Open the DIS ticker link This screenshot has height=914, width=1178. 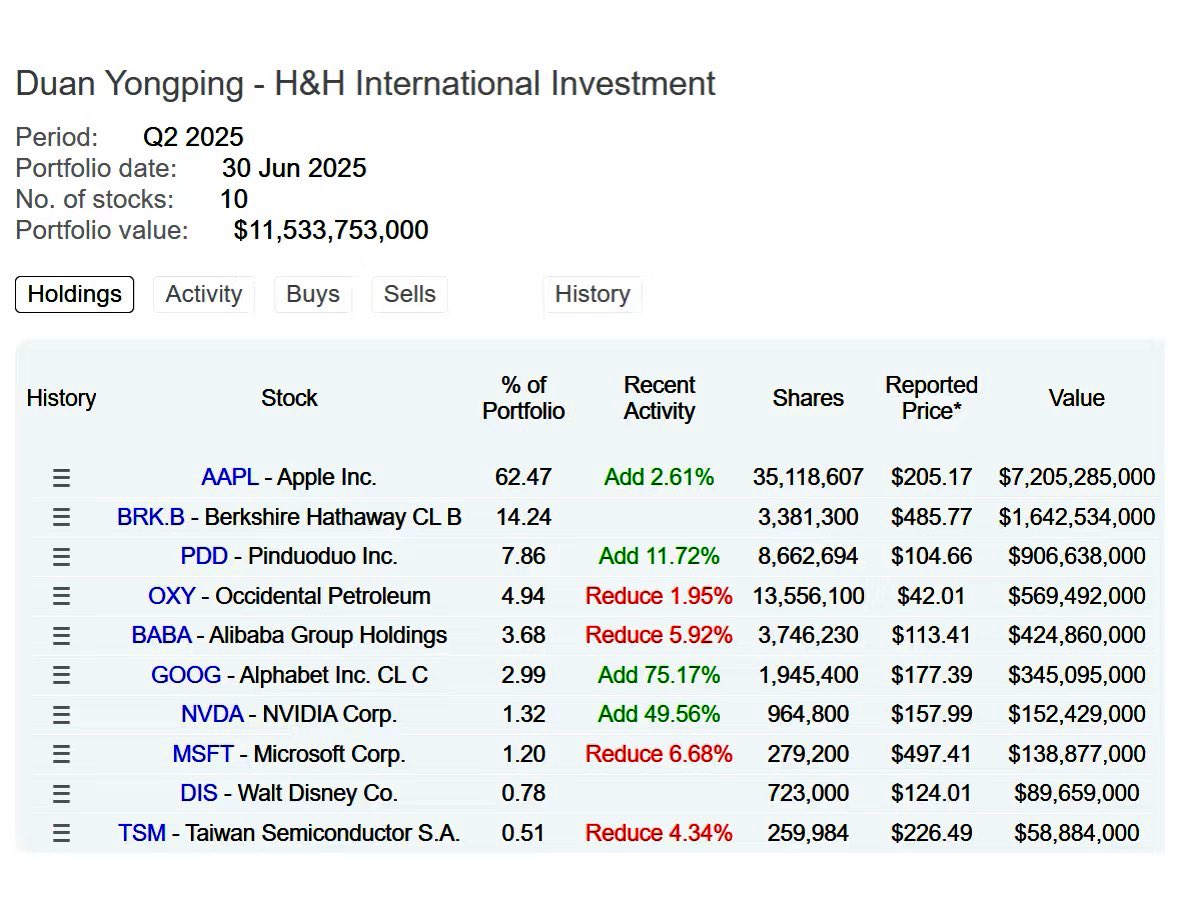pyautogui.click(x=198, y=792)
